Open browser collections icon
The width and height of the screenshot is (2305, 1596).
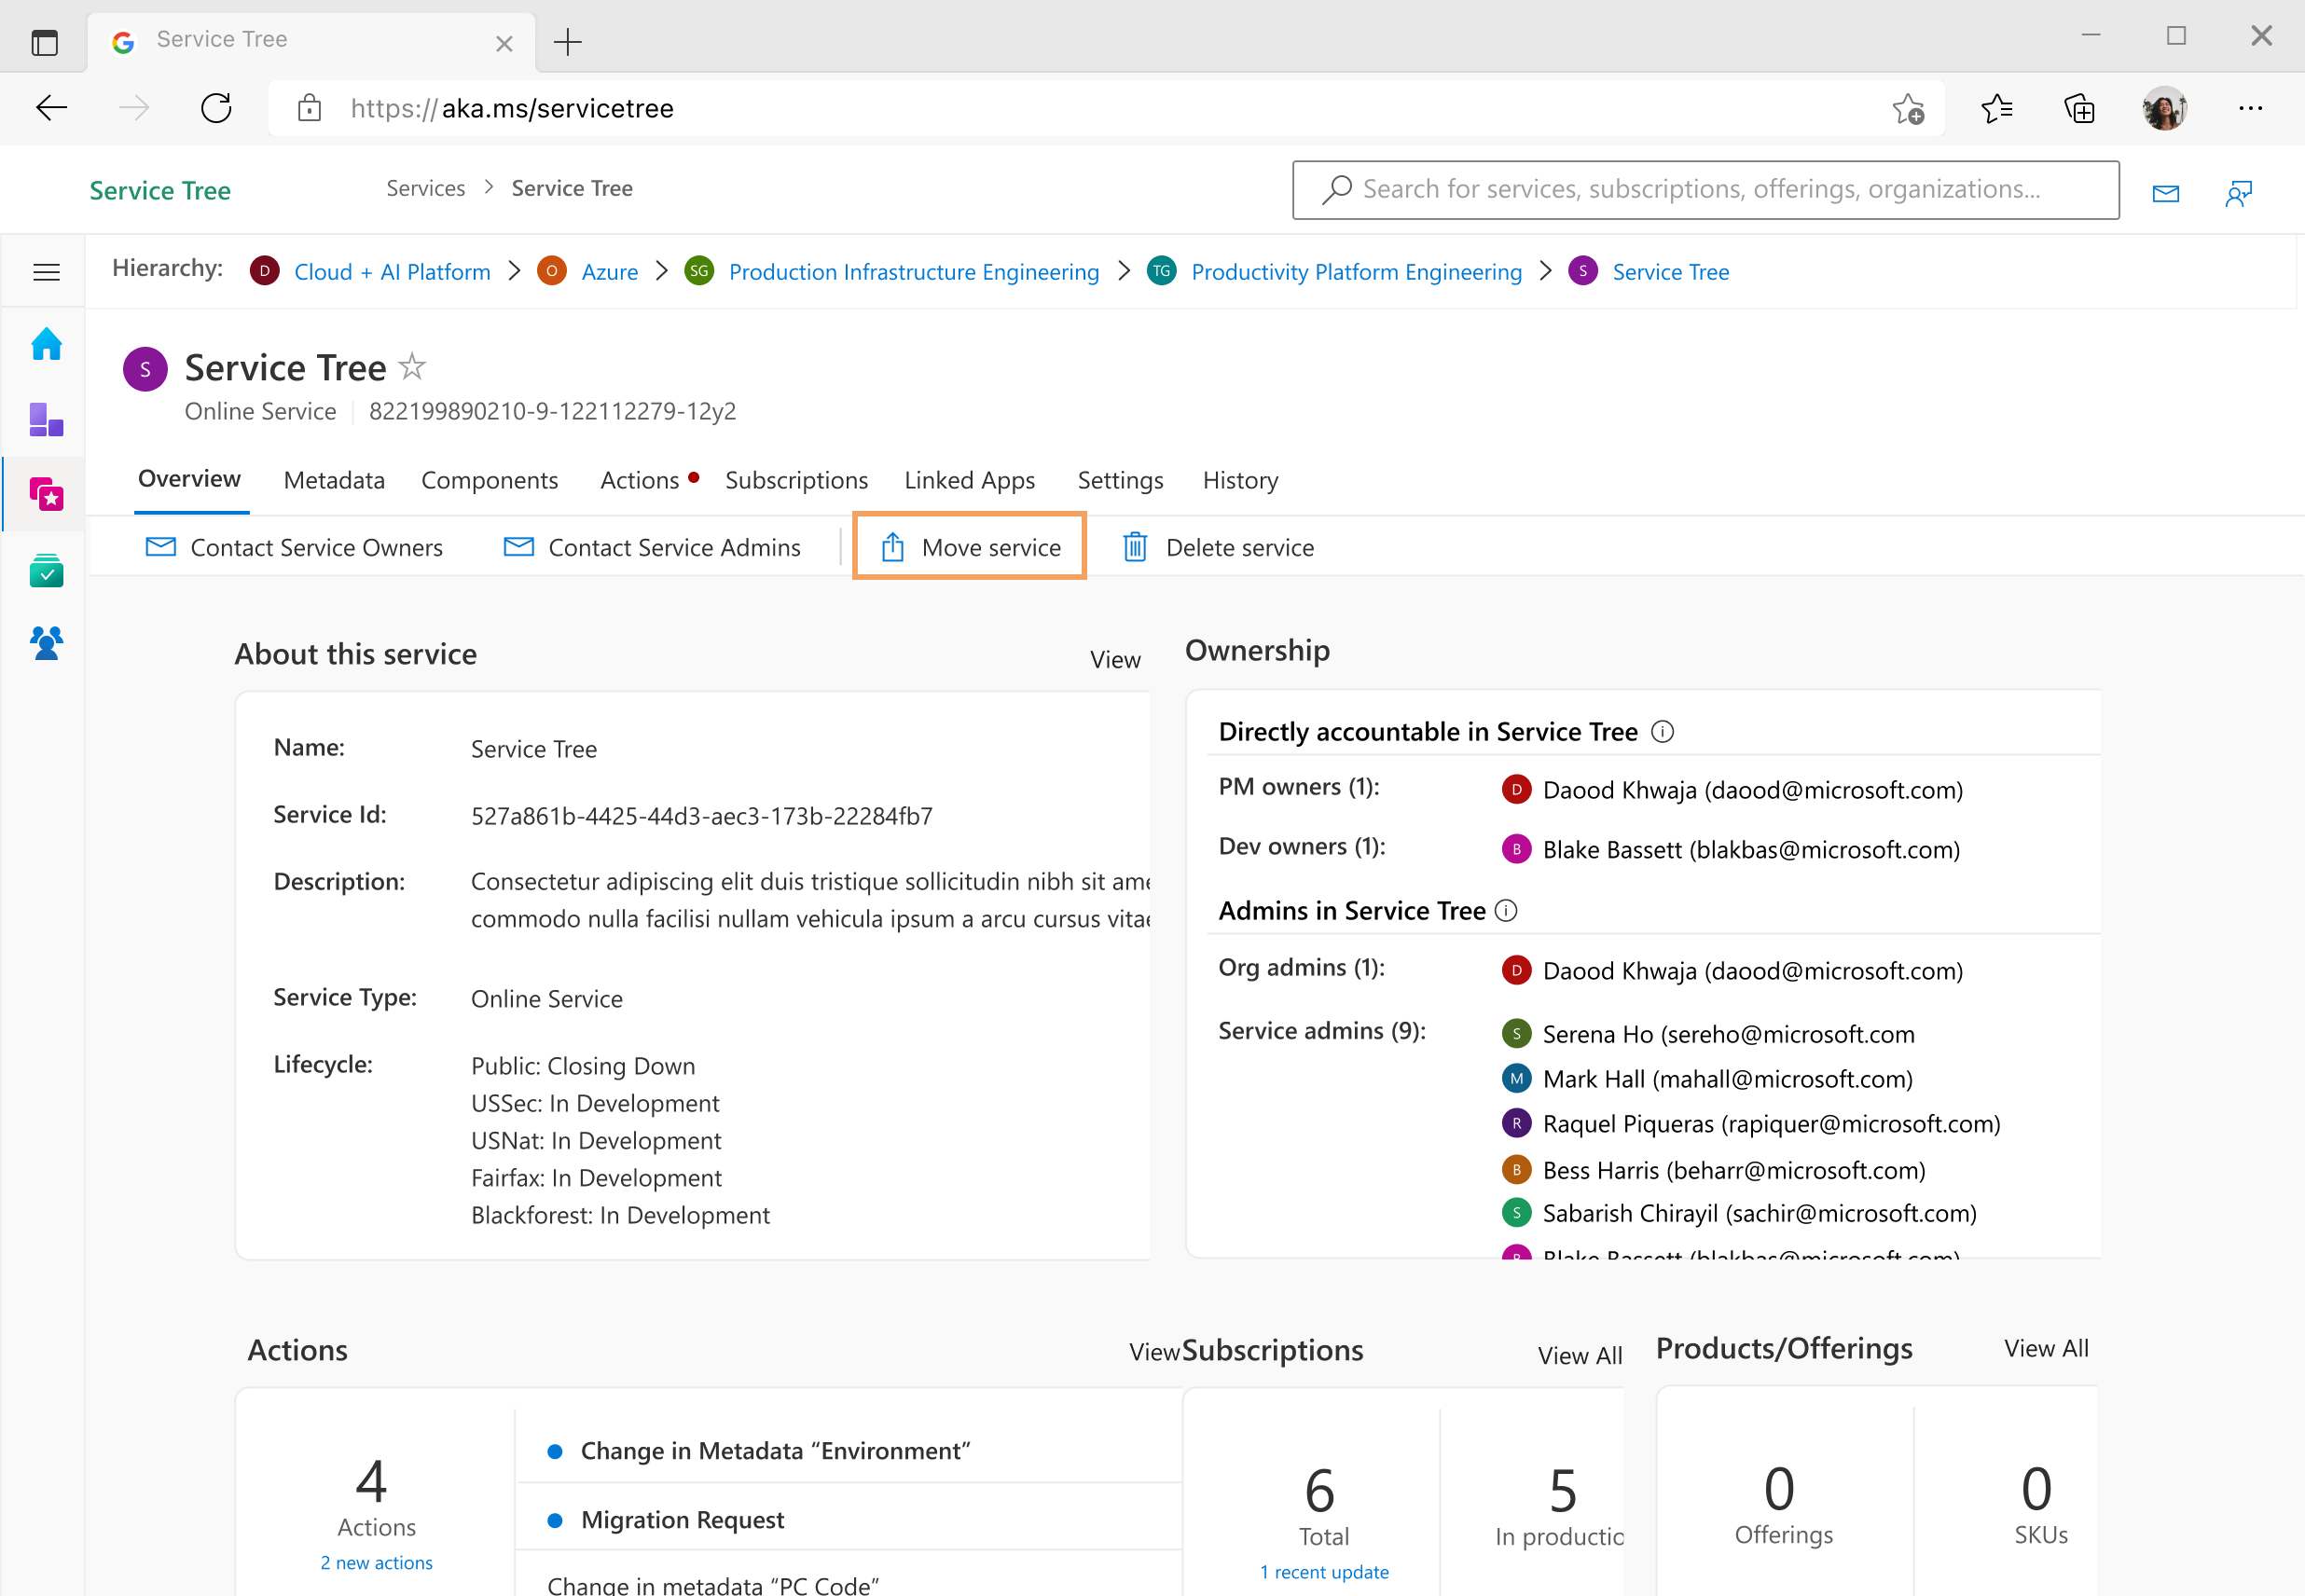pyautogui.click(x=2080, y=108)
